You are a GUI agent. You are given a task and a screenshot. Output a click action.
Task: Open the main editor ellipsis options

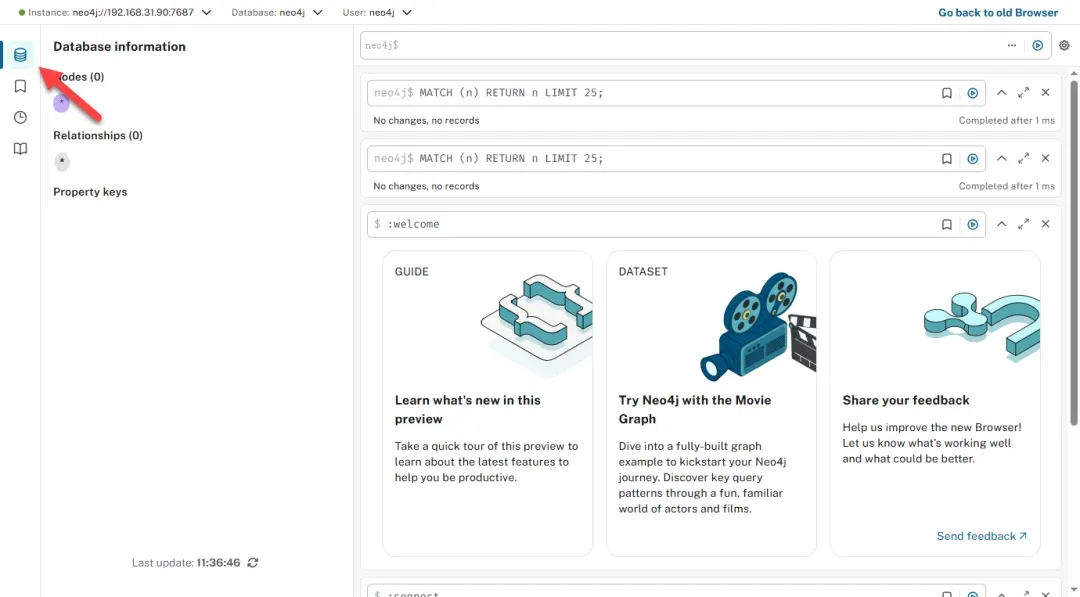[x=1011, y=45]
